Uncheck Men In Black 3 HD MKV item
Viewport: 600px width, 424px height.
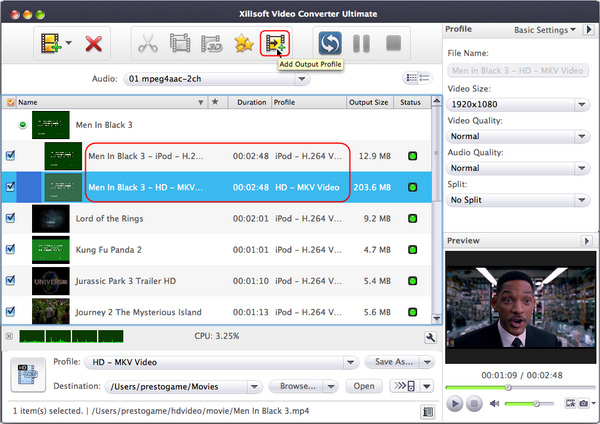tap(10, 187)
